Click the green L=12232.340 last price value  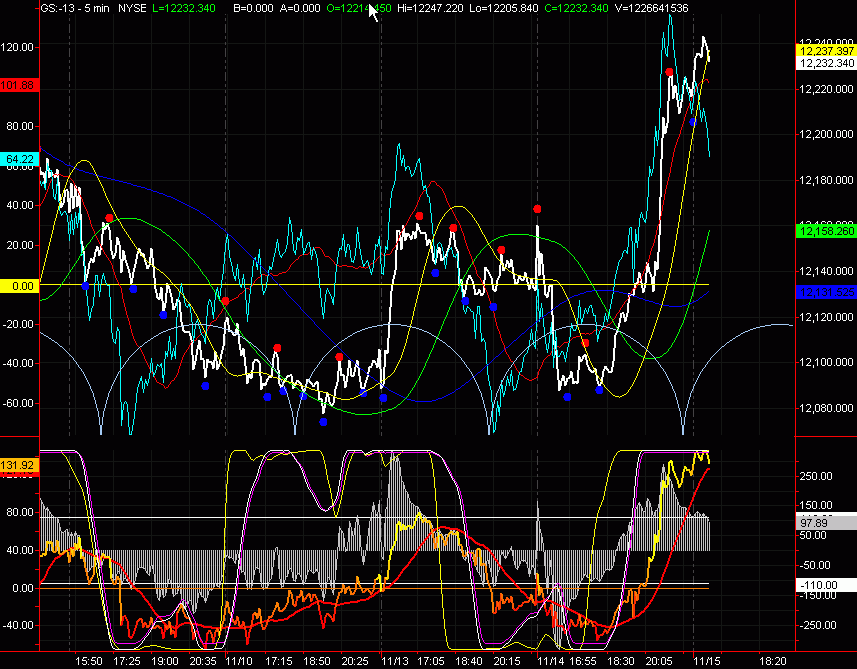point(184,8)
